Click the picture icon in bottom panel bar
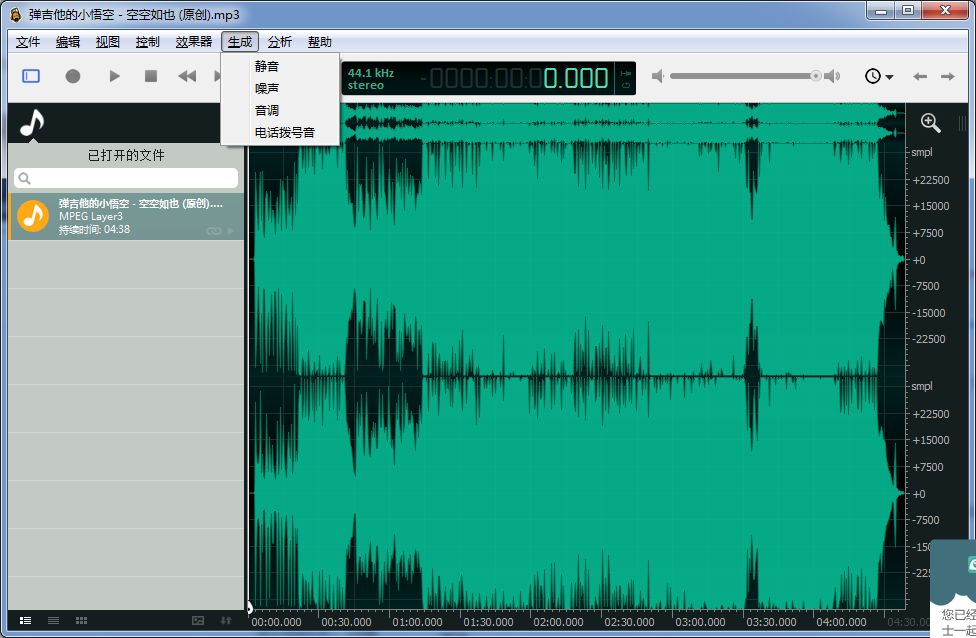Viewport: 976px width, 638px height. click(x=198, y=620)
